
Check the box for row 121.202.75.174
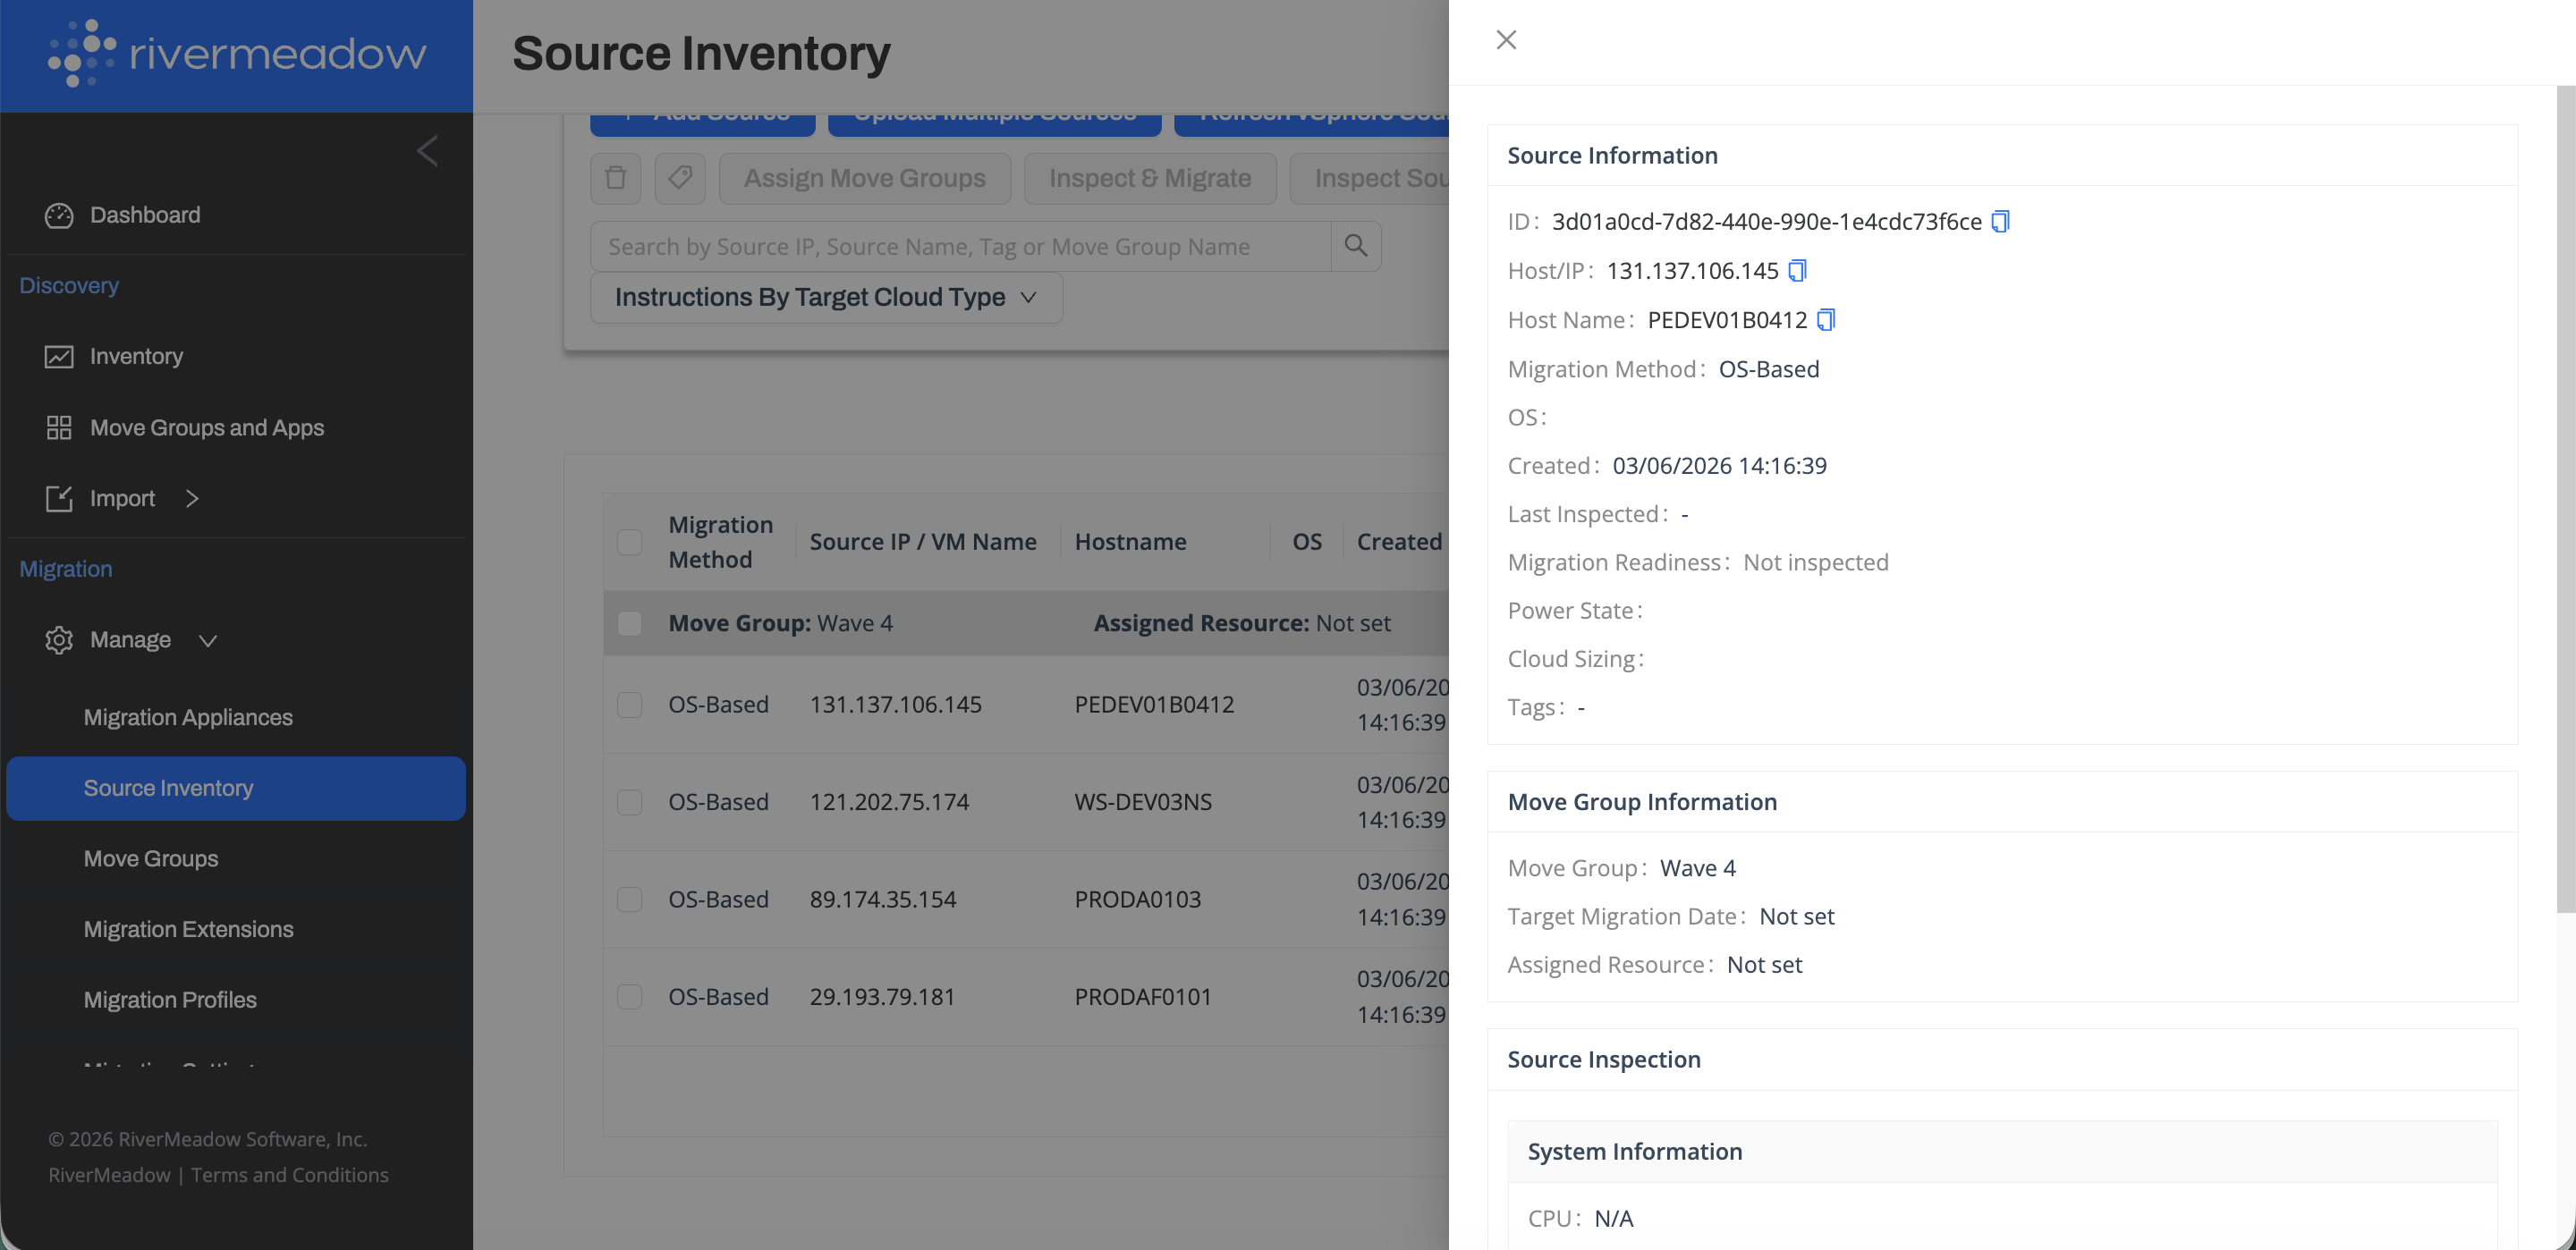coord(629,802)
